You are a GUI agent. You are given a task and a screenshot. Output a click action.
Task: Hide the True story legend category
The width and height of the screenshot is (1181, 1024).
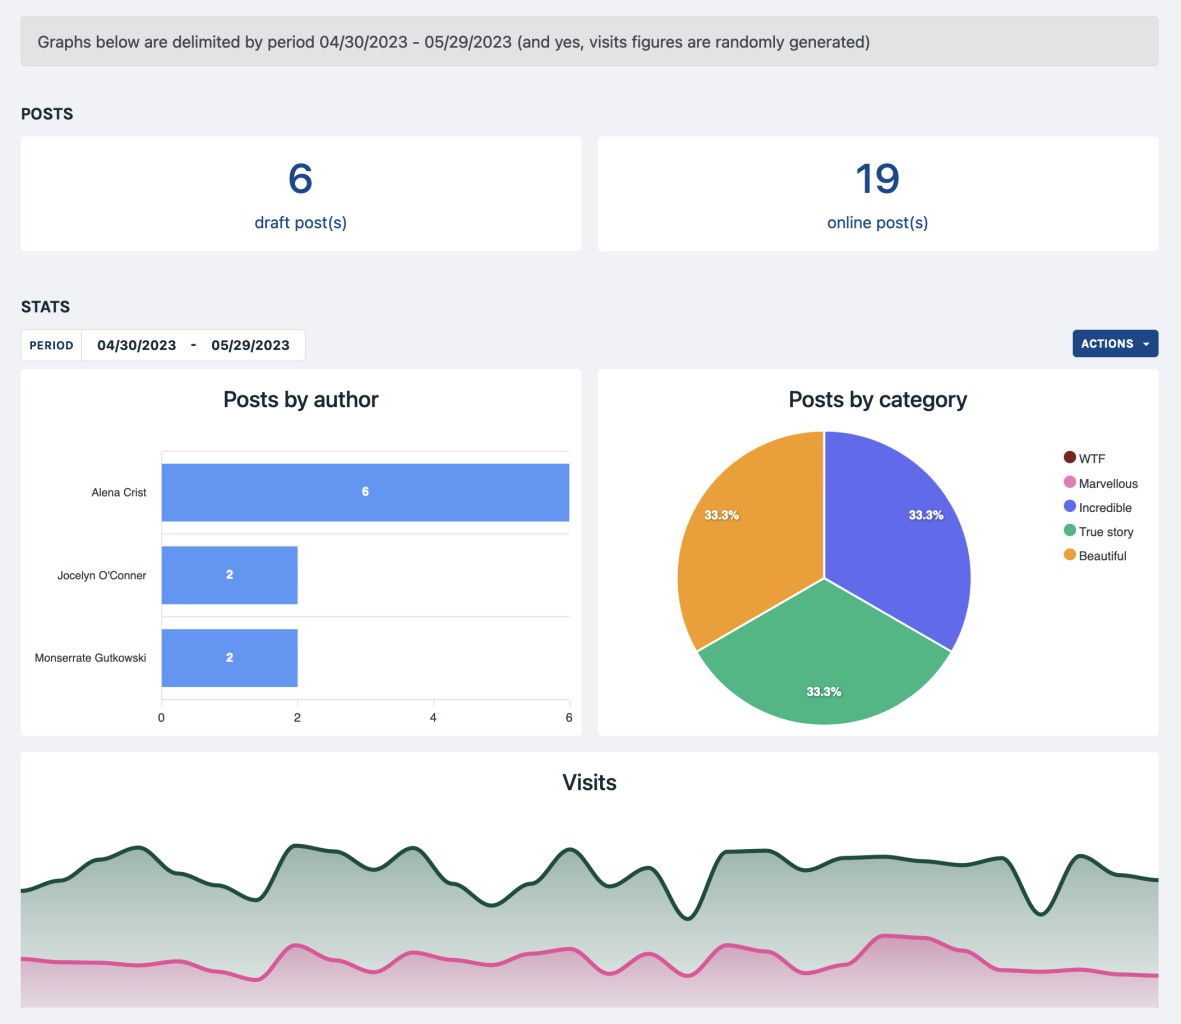tap(1098, 532)
